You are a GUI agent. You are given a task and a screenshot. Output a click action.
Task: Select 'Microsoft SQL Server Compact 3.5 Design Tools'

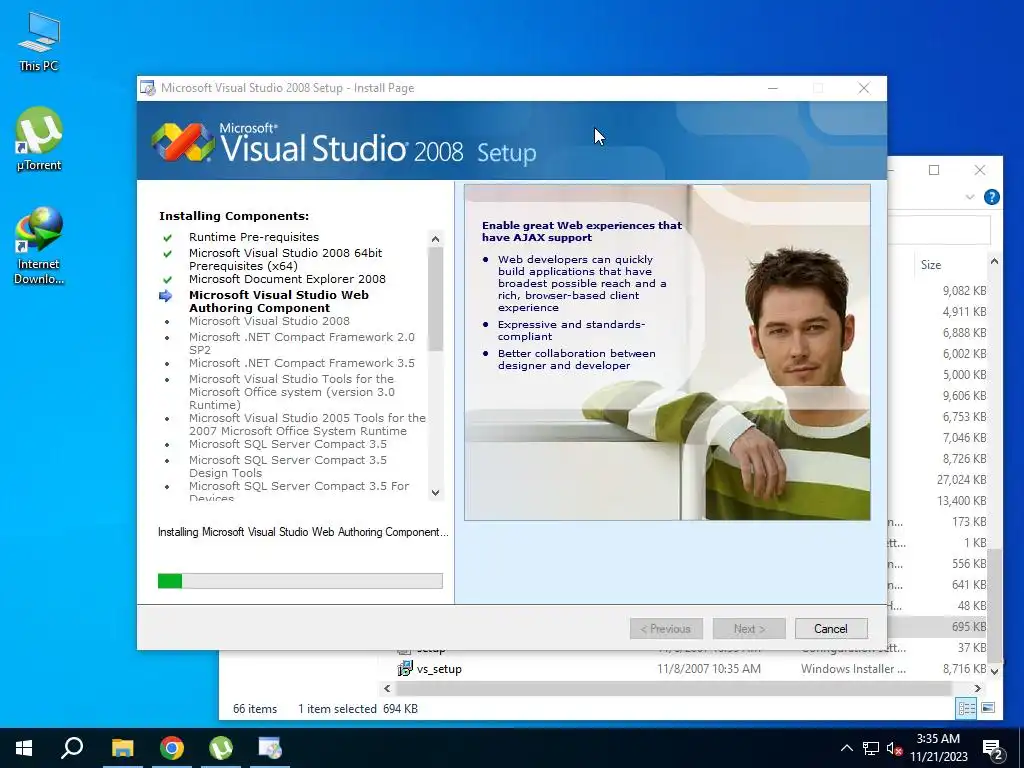point(287,466)
